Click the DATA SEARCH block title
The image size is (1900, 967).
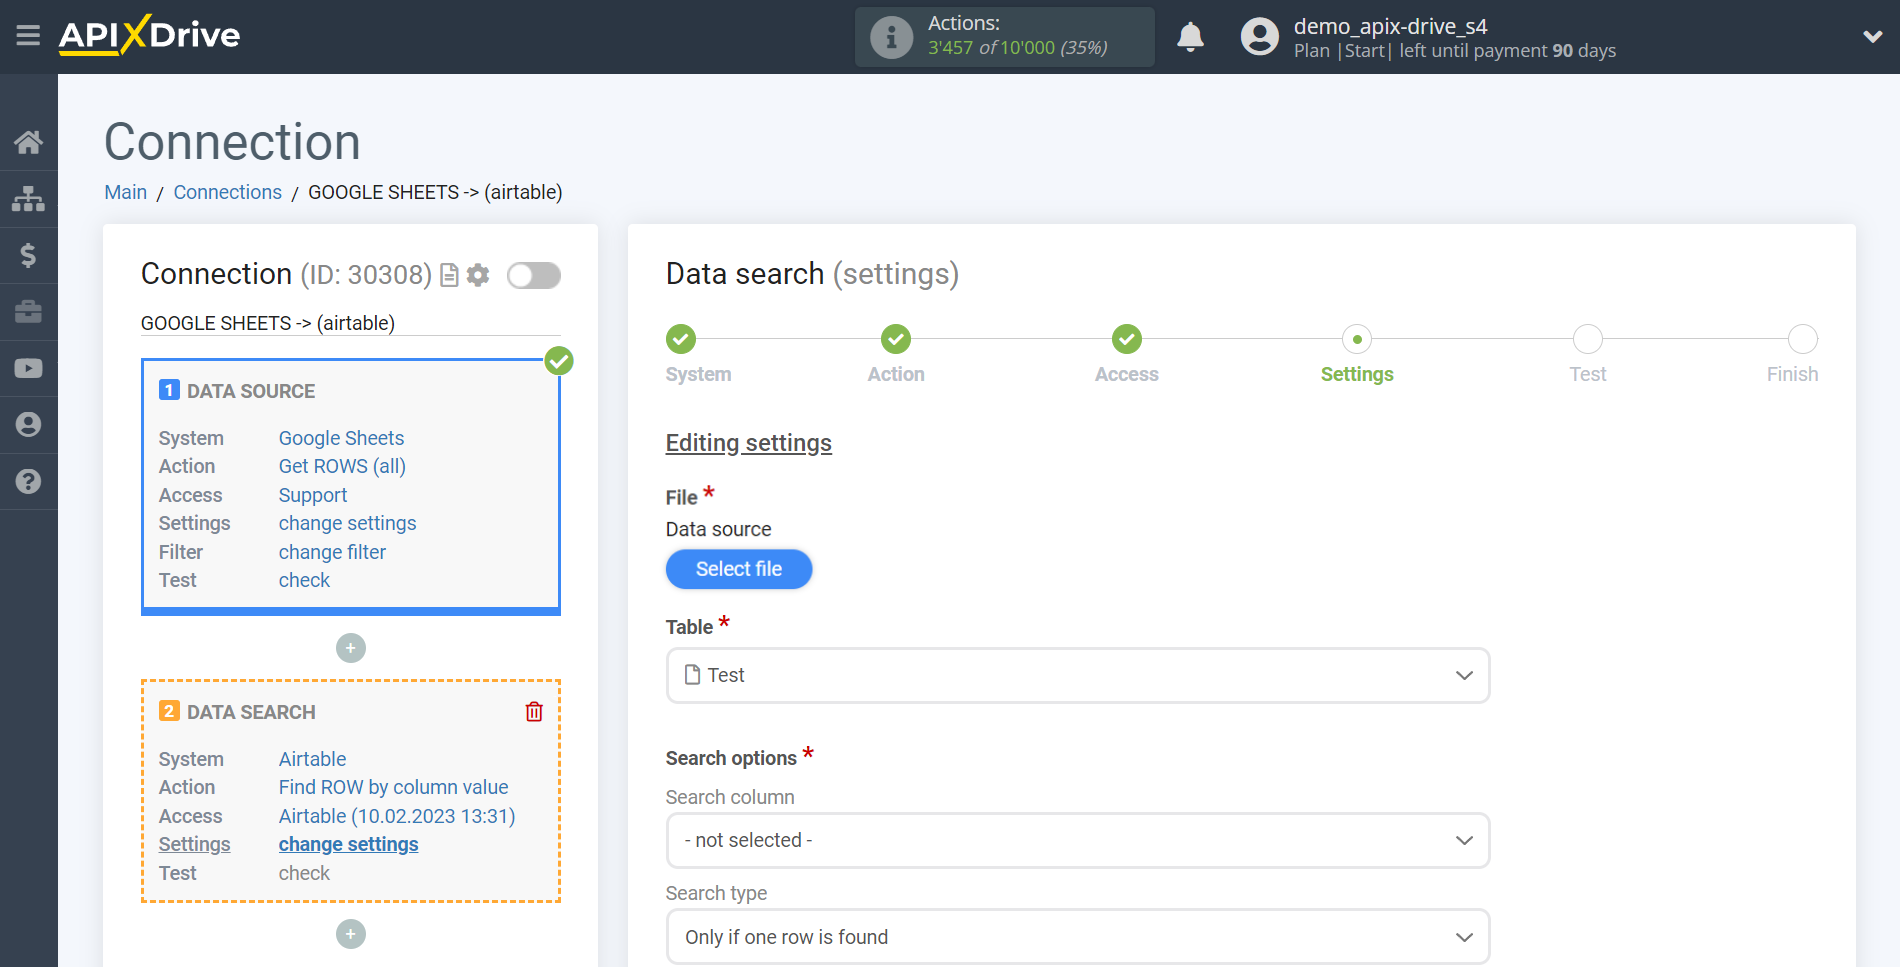[251, 712]
